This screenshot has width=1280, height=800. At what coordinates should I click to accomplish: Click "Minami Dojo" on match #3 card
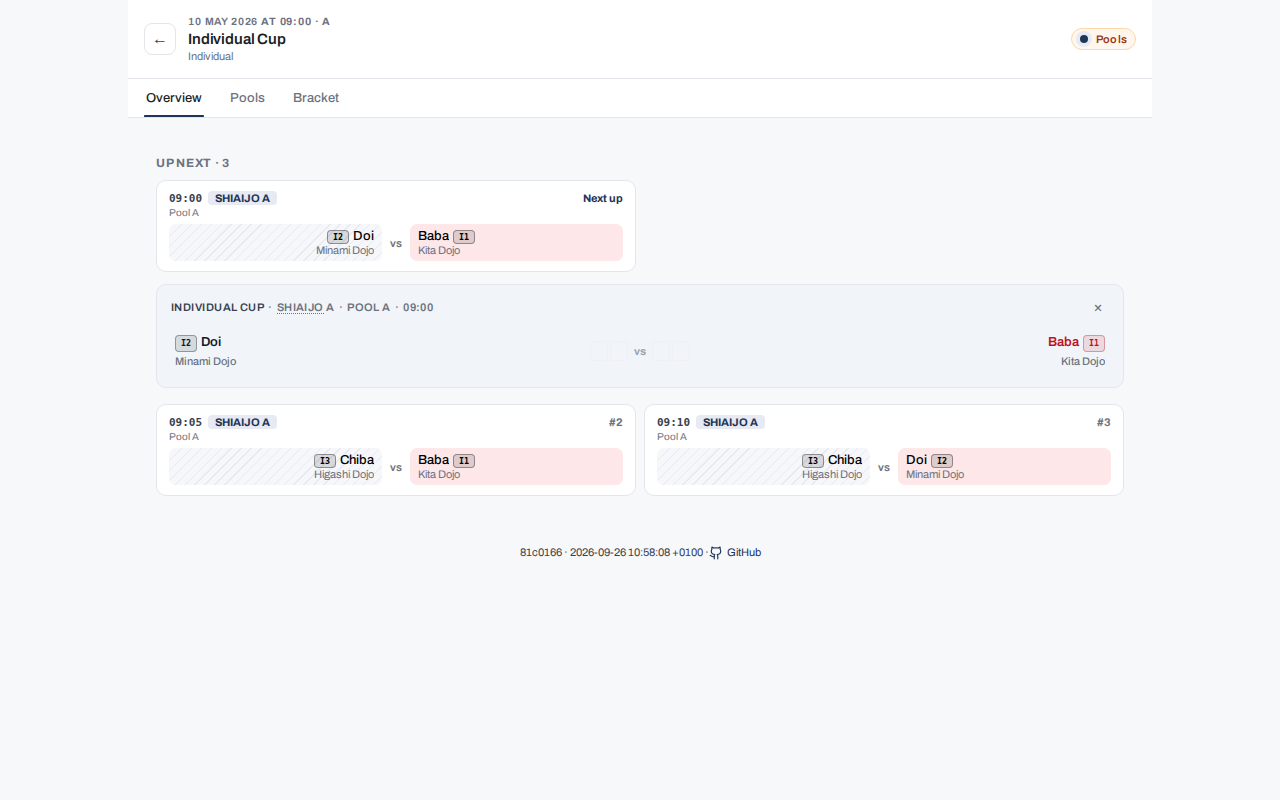(935, 475)
